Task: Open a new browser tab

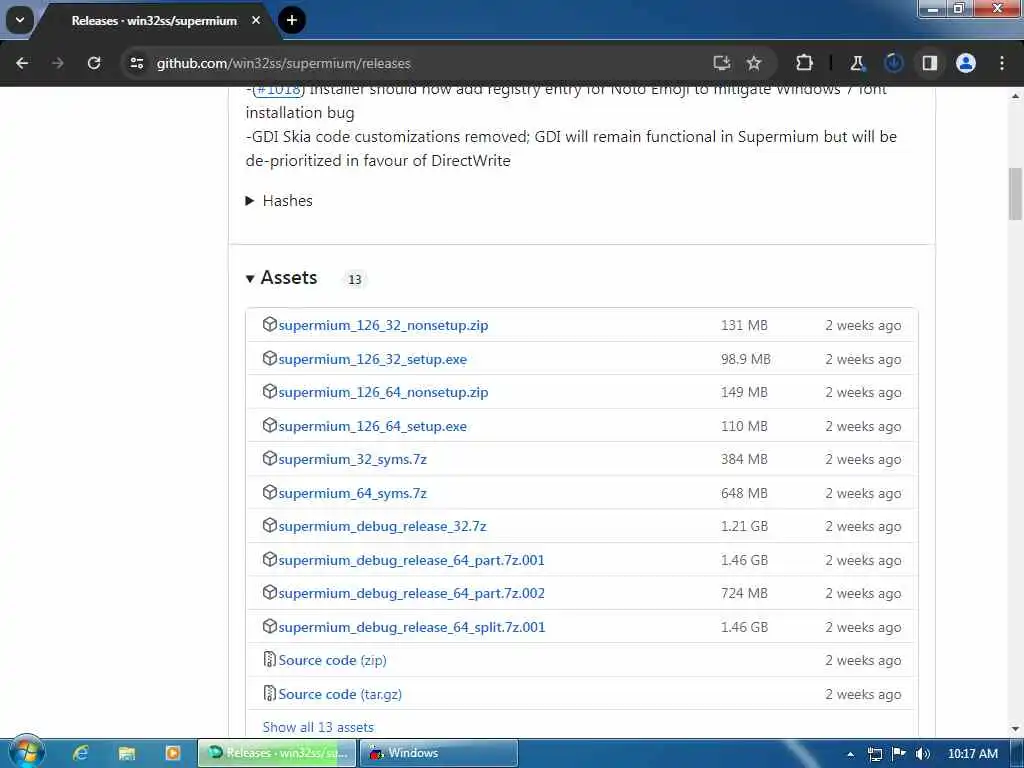Action: [x=291, y=20]
